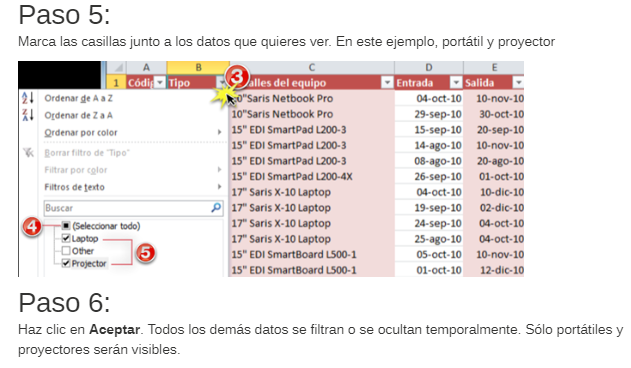Open the Detalles del equipo filter dropdown
The height and width of the screenshot is (368, 631).
tap(387, 83)
